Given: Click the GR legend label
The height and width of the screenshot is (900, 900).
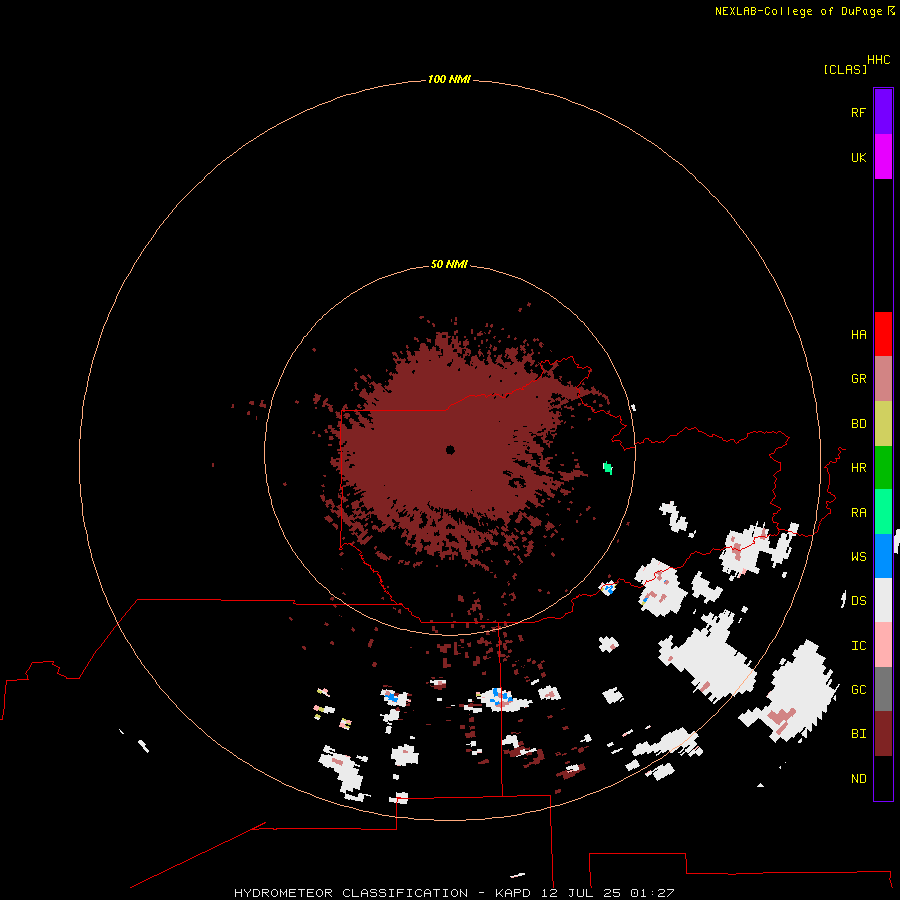Looking at the screenshot, I should pos(859,379).
